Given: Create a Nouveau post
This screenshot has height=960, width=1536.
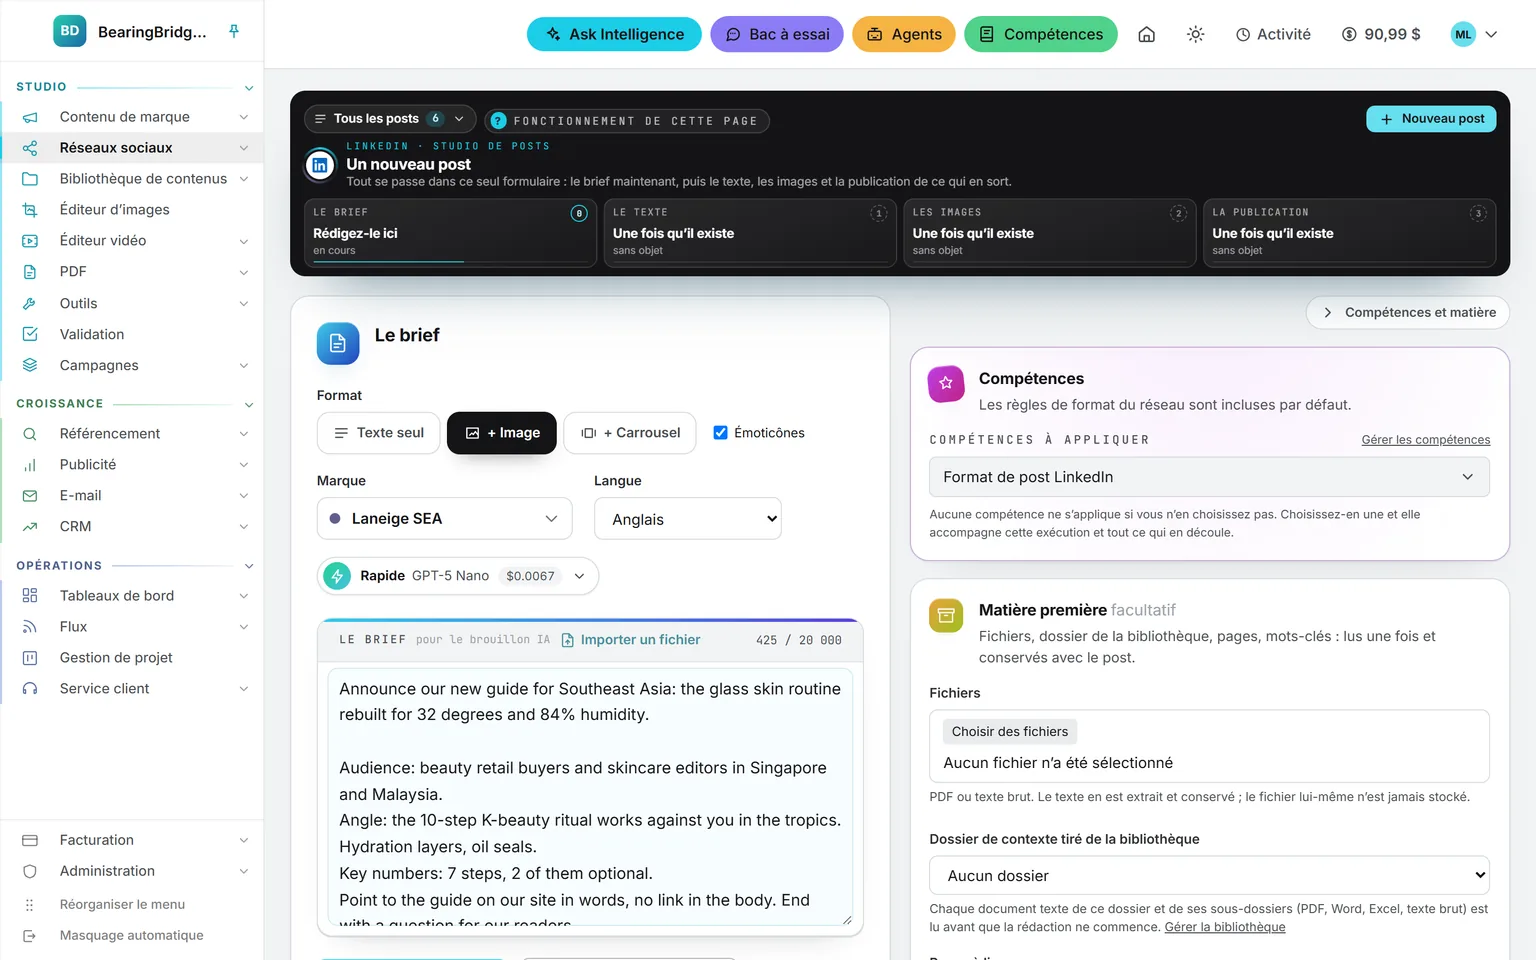Looking at the screenshot, I should click(x=1432, y=119).
